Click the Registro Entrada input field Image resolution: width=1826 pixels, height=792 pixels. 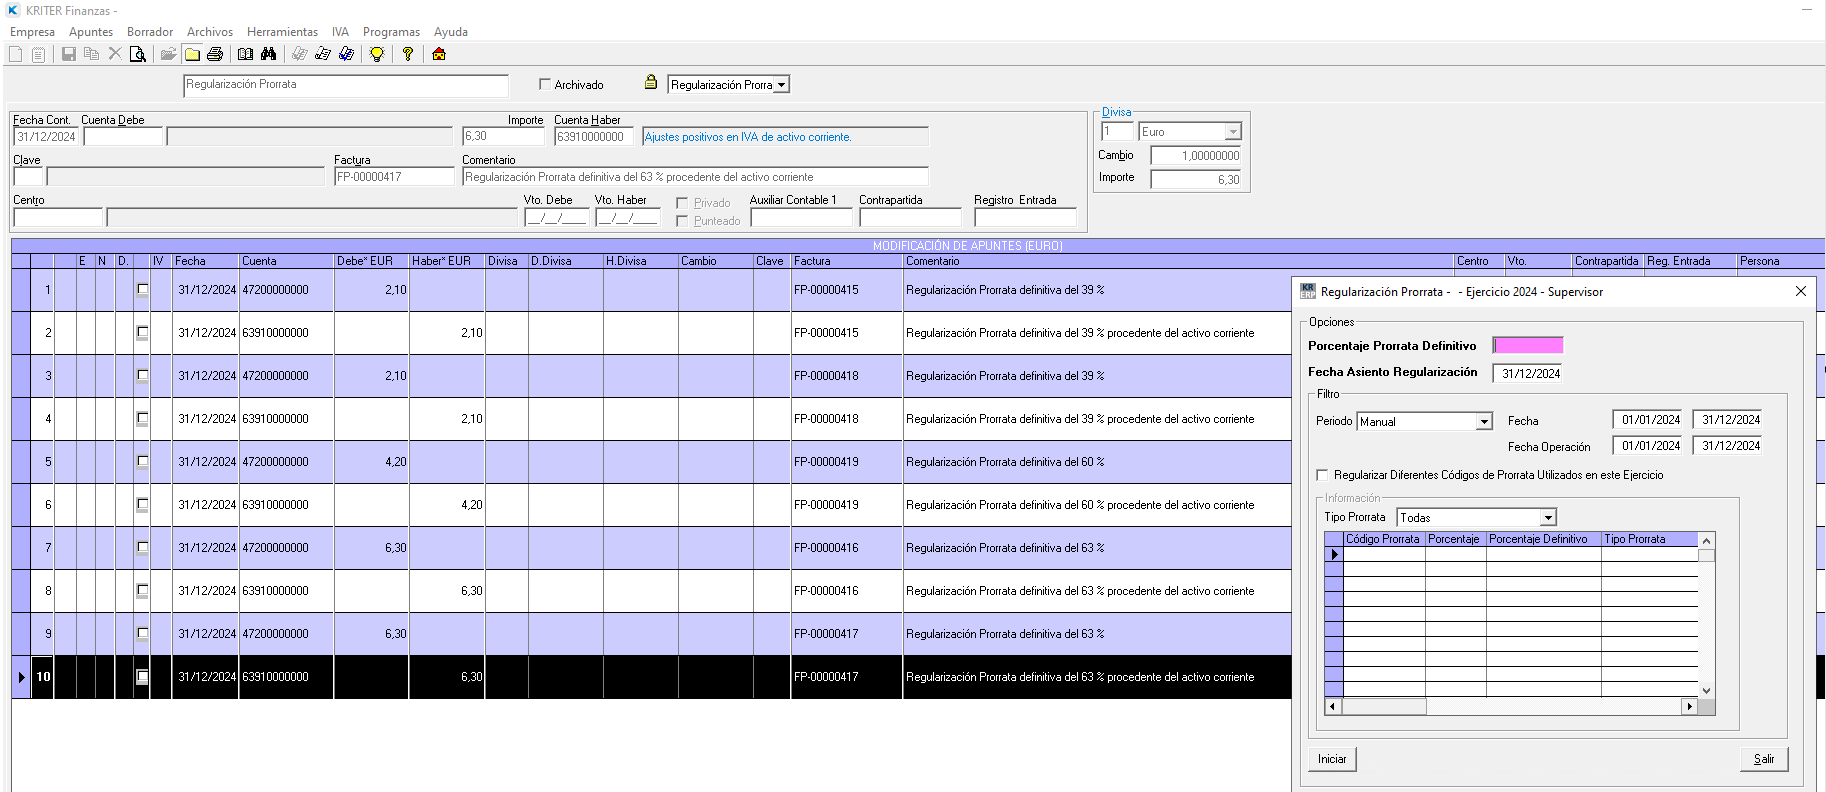click(x=1026, y=217)
